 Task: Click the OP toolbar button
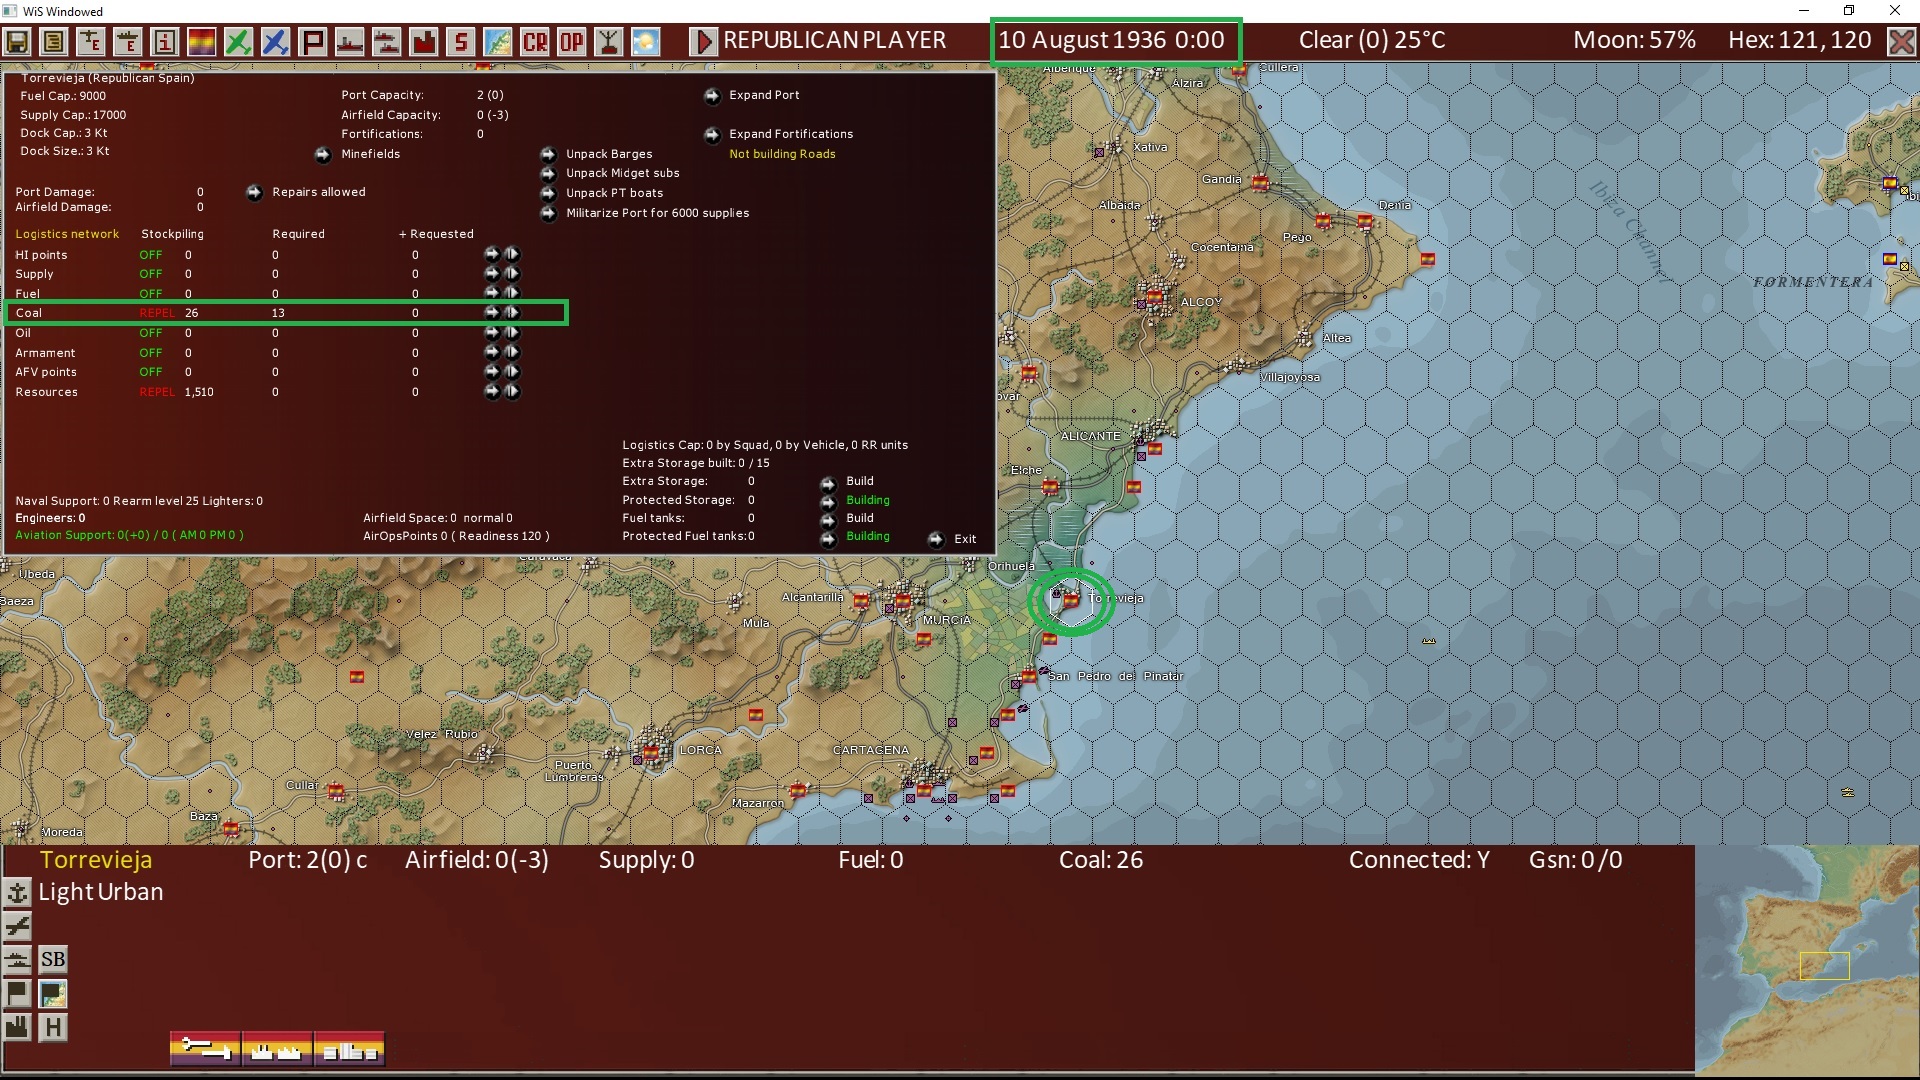572,41
